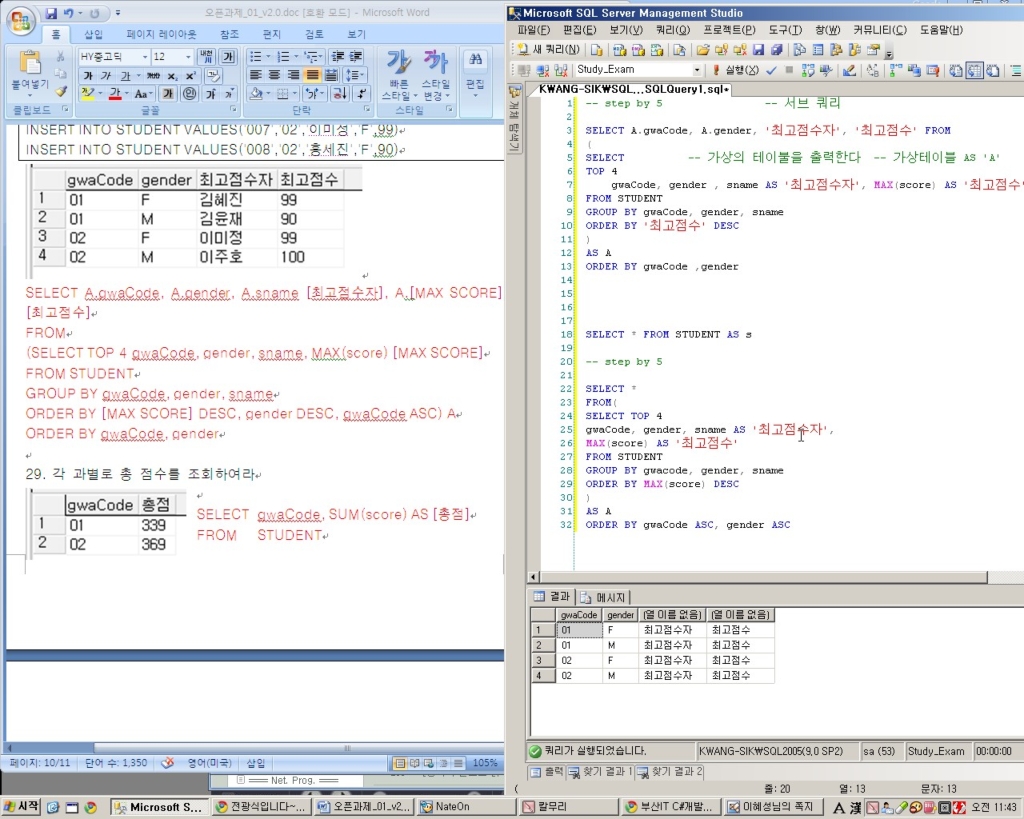
Task: Toggle bold formatting in Word ribbon
Action: coord(88,76)
